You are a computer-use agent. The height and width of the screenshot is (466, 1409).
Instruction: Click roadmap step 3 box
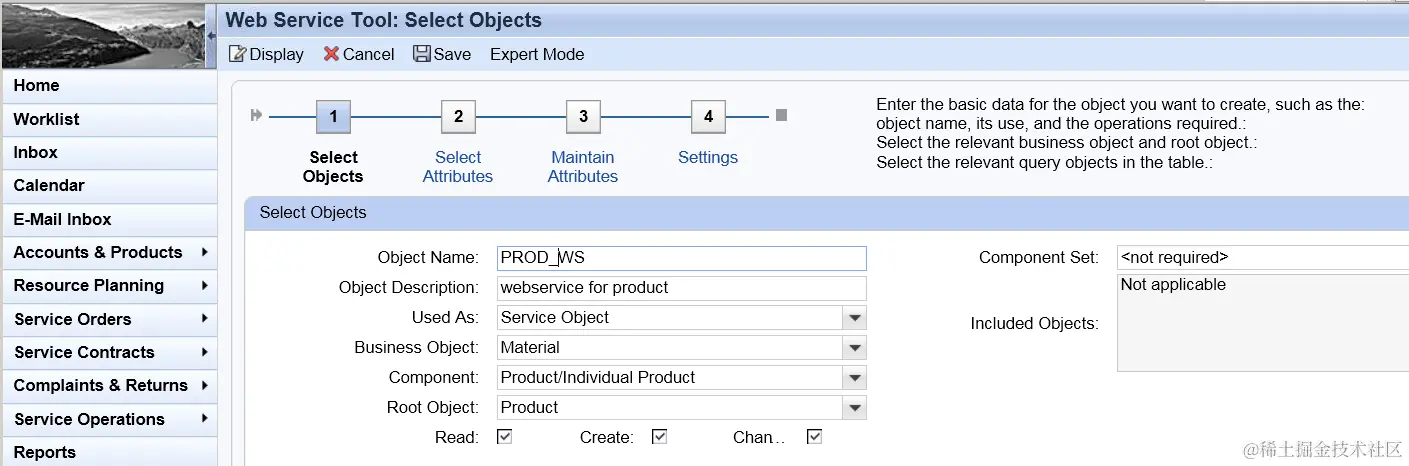click(583, 116)
